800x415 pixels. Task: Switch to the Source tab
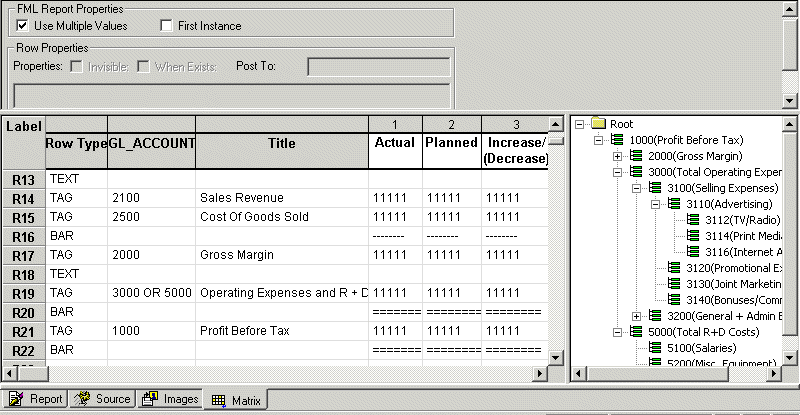click(103, 399)
